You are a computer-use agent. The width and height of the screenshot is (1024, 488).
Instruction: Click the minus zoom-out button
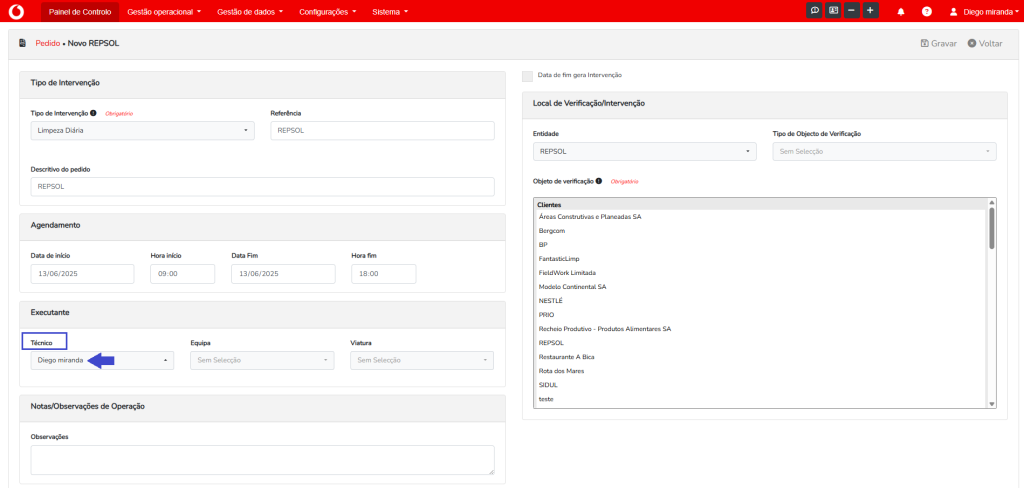852,11
